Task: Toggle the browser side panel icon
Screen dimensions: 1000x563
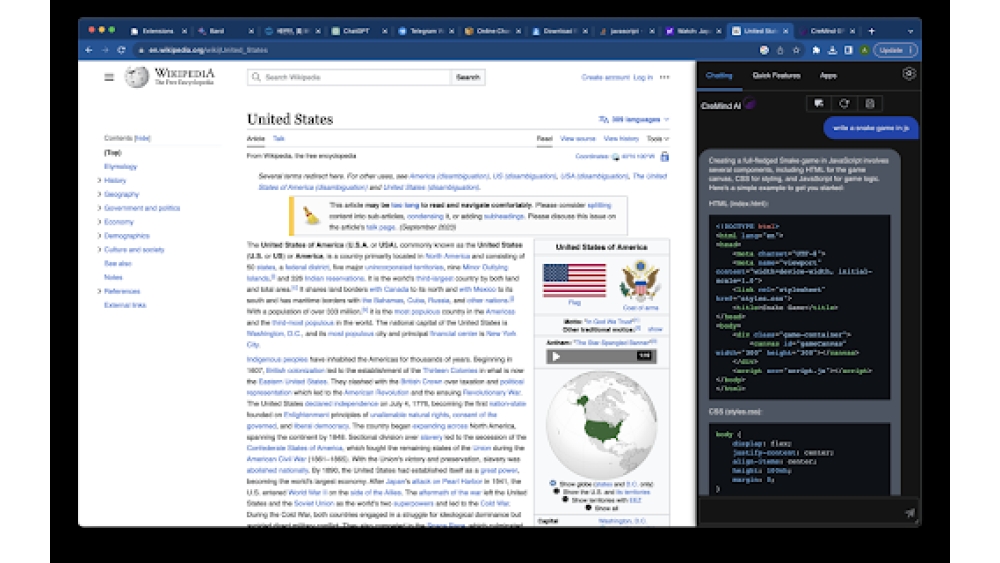Action: tap(848, 50)
